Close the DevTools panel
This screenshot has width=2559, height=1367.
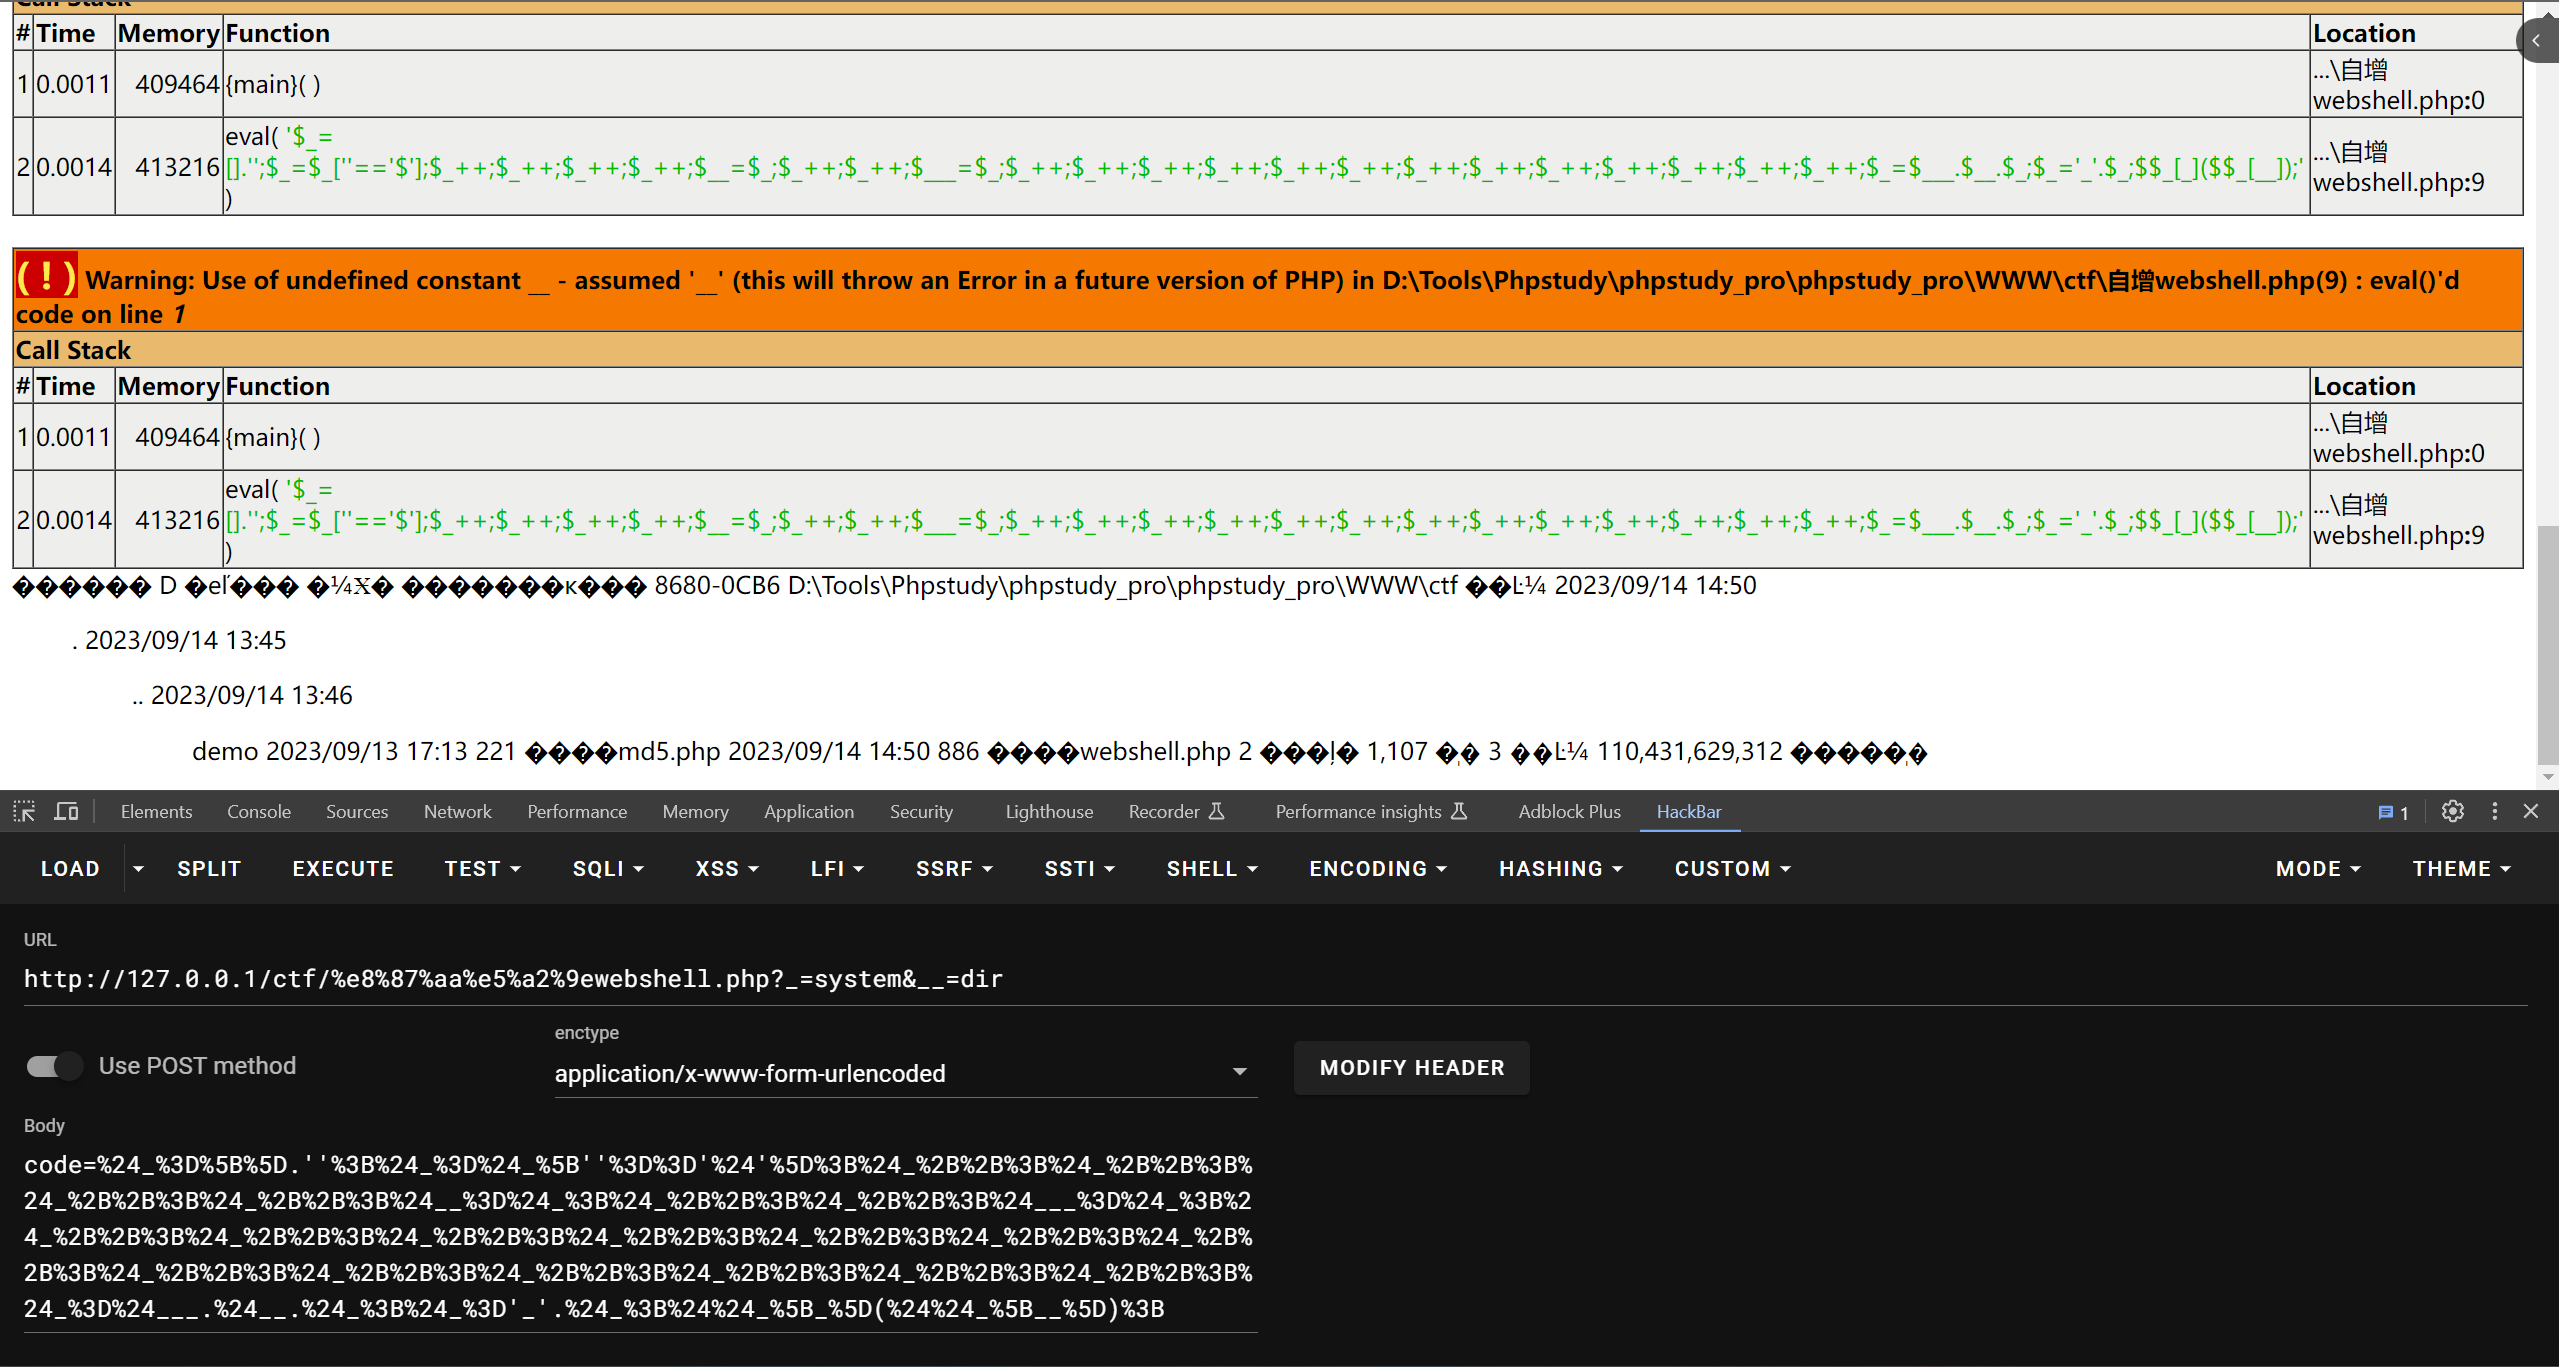2531,811
